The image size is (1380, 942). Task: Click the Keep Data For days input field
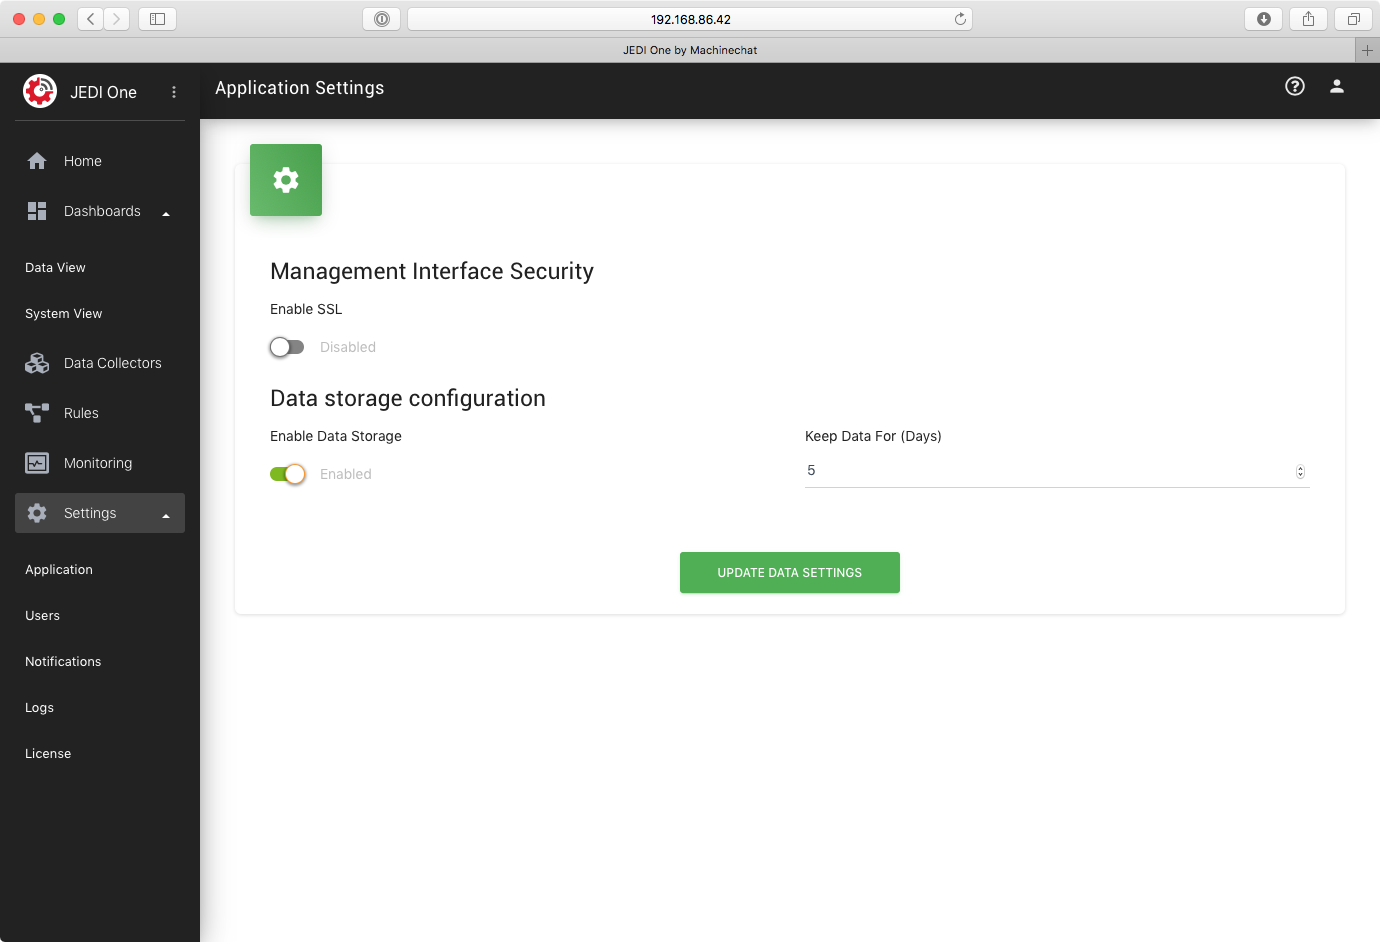click(x=1000, y=470)
